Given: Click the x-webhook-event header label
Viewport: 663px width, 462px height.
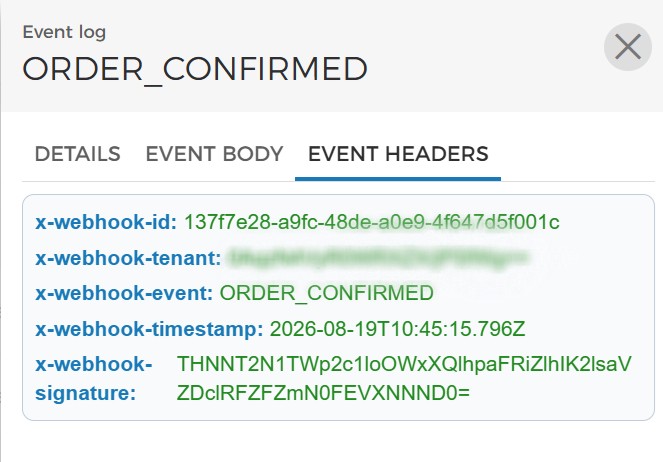Looking at the screenshot, I should click(124, 293).
